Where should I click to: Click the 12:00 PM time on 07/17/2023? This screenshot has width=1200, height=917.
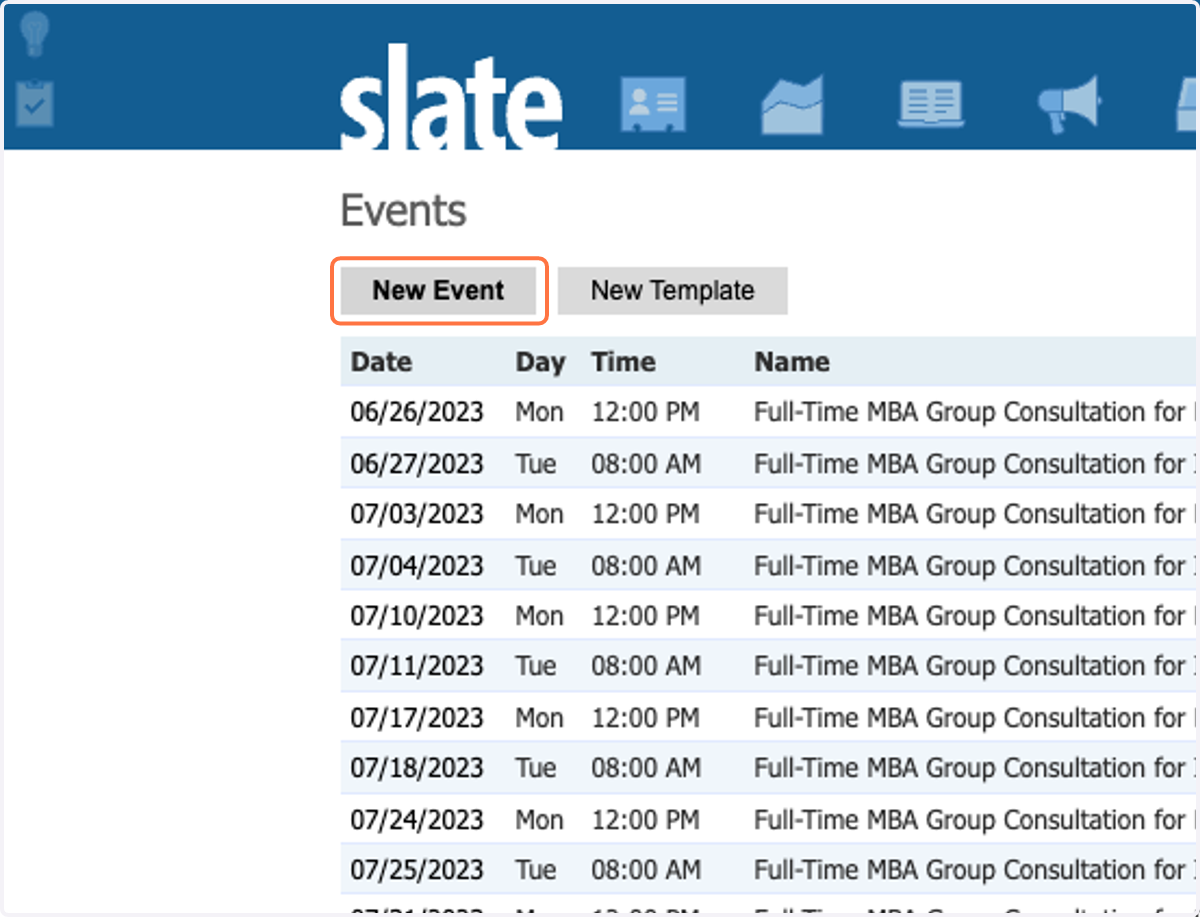(646, 718)
